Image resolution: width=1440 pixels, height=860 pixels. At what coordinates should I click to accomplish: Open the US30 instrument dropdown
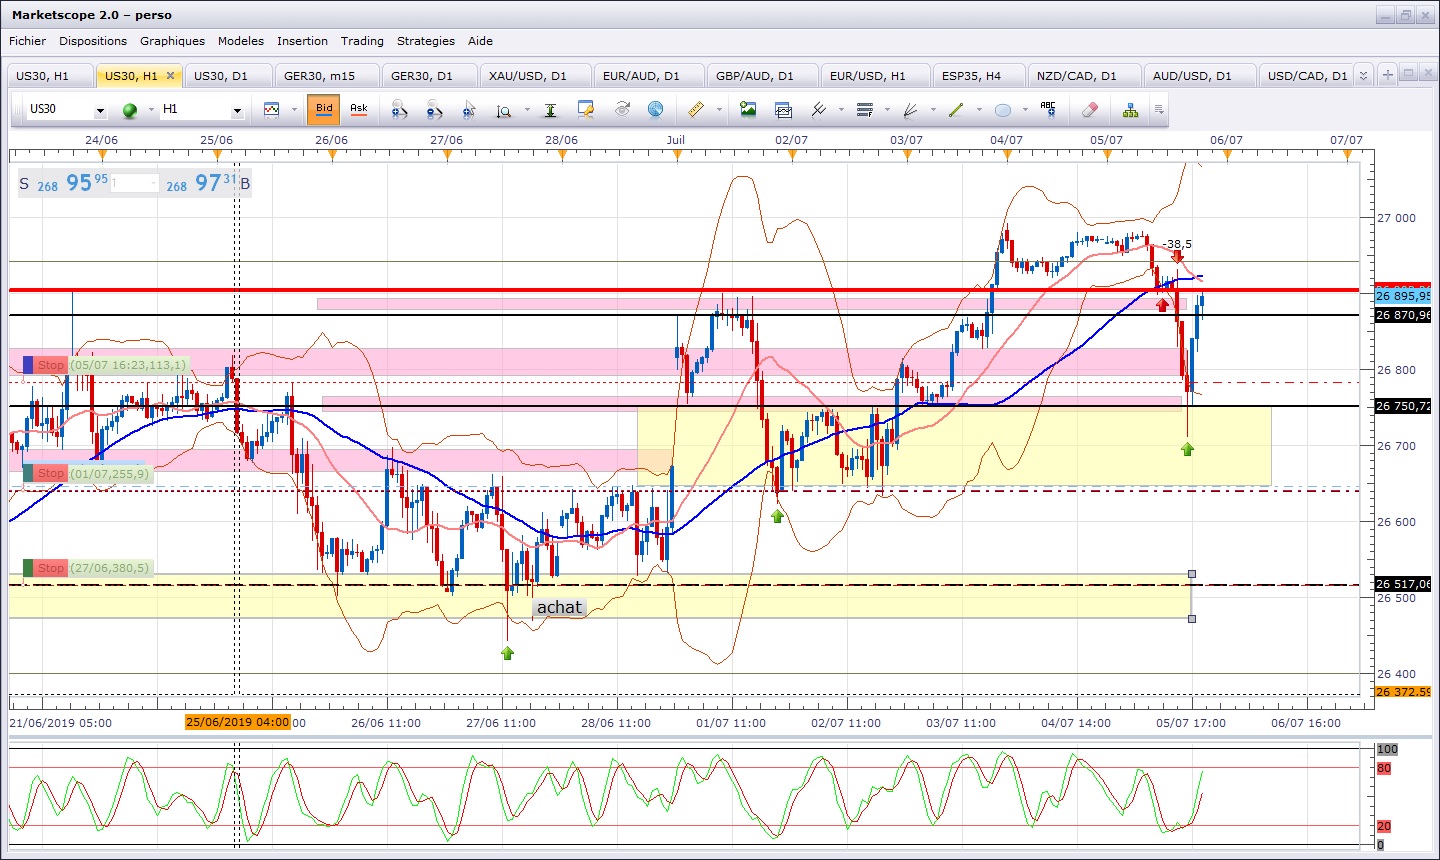point(66,109)
